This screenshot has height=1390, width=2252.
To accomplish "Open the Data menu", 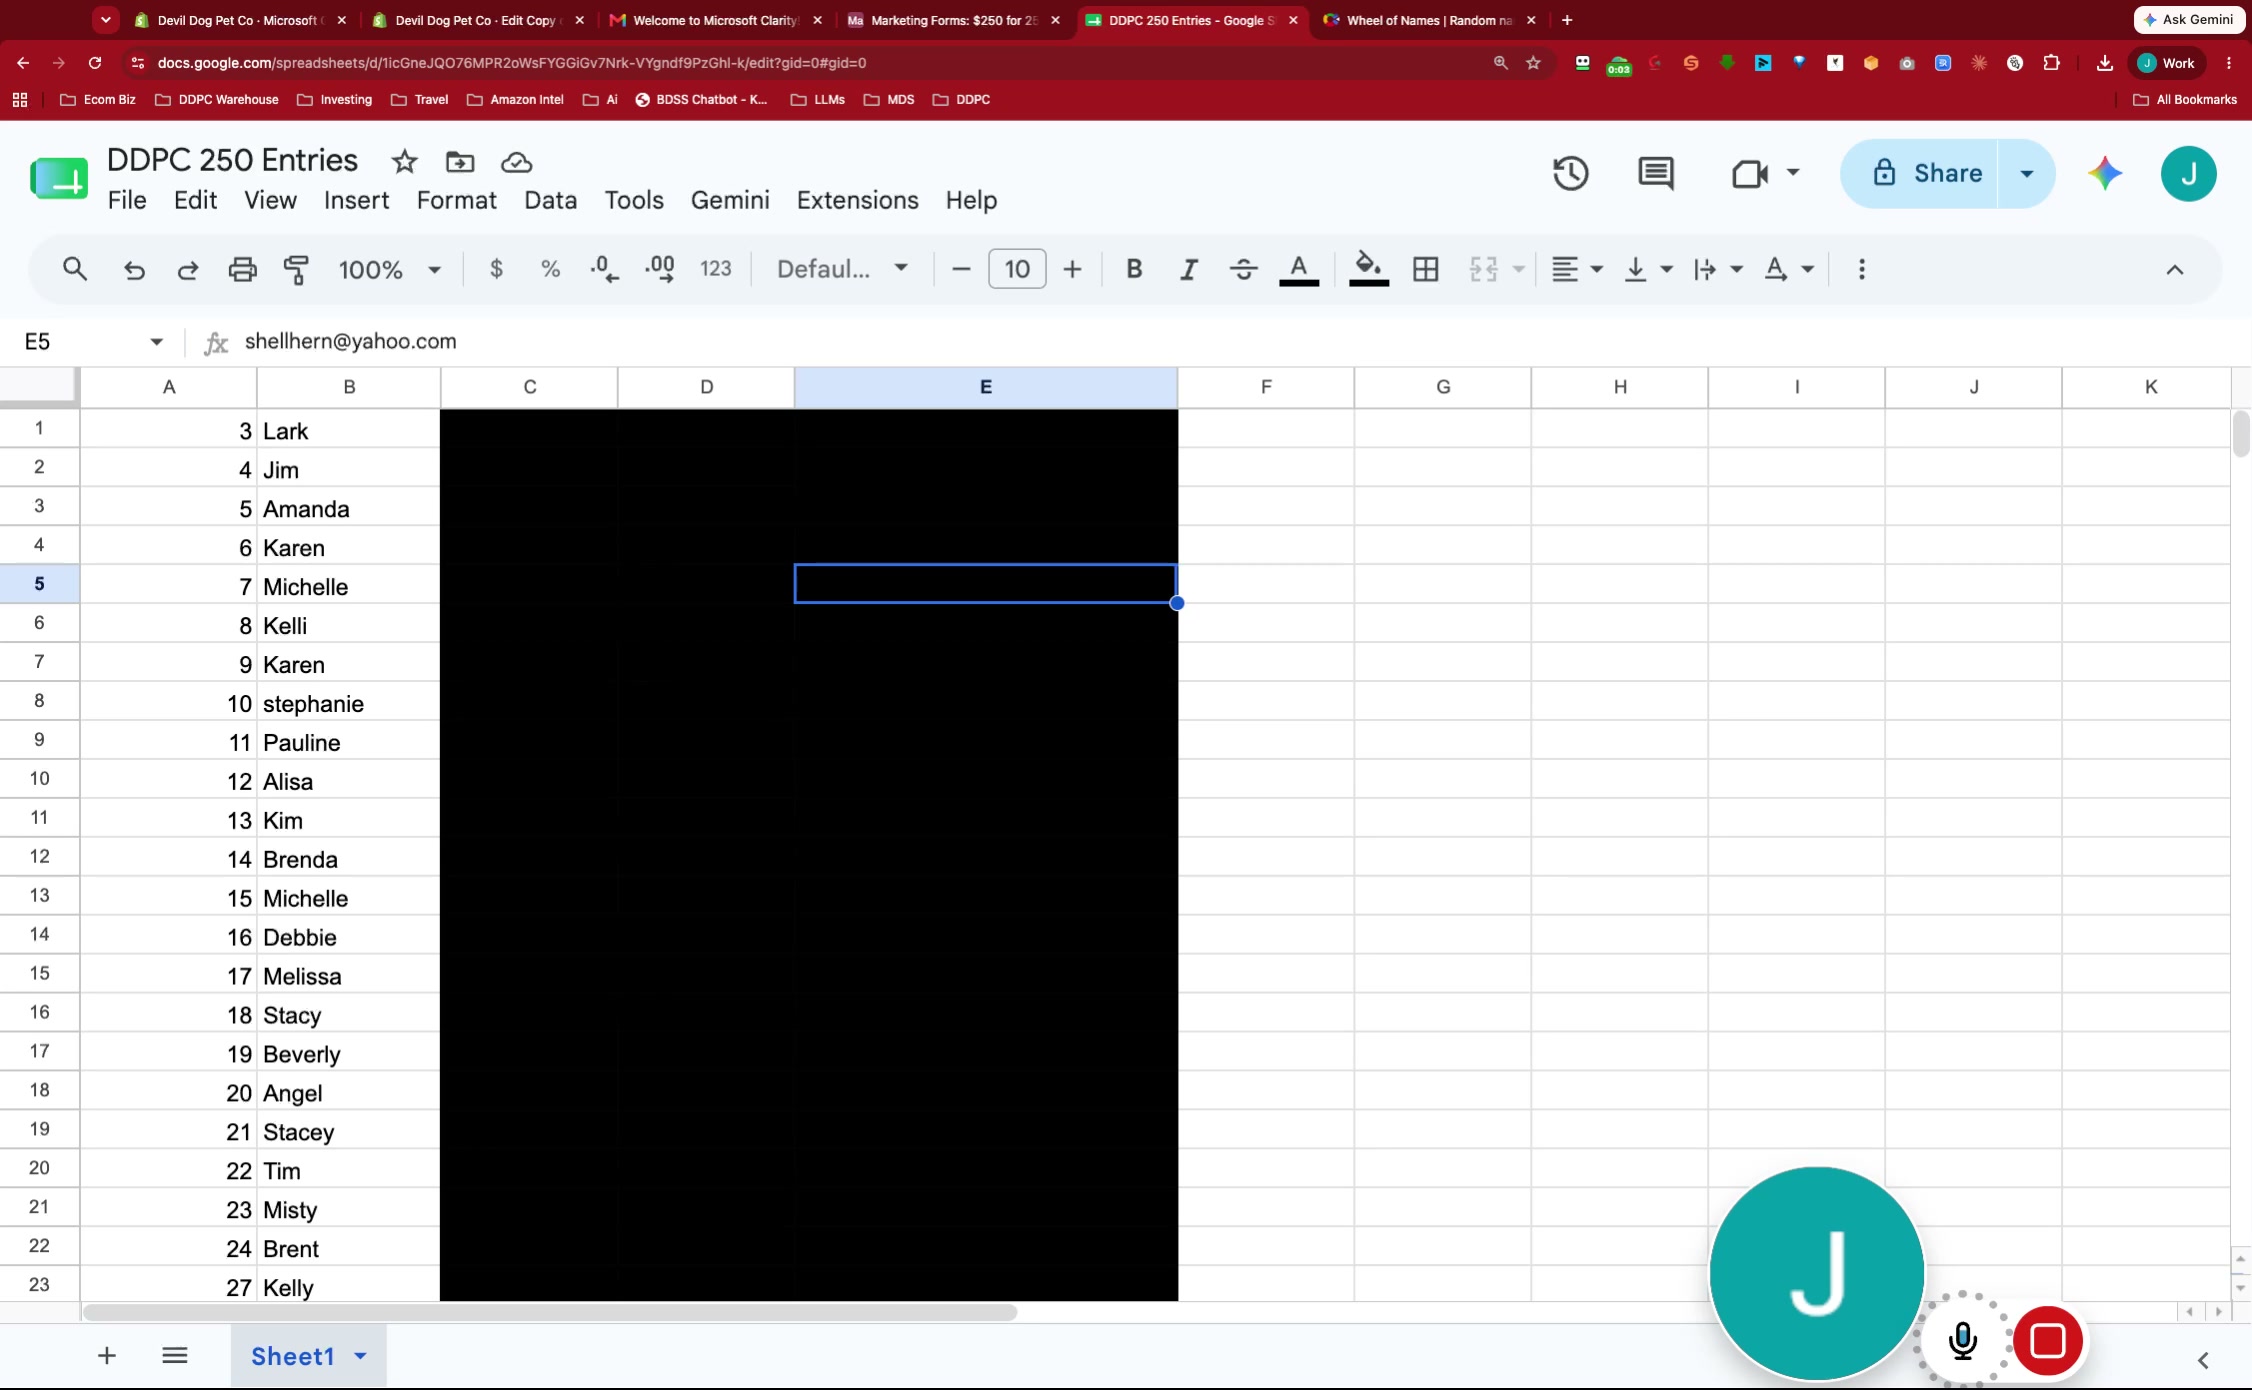I will (550, 200).
